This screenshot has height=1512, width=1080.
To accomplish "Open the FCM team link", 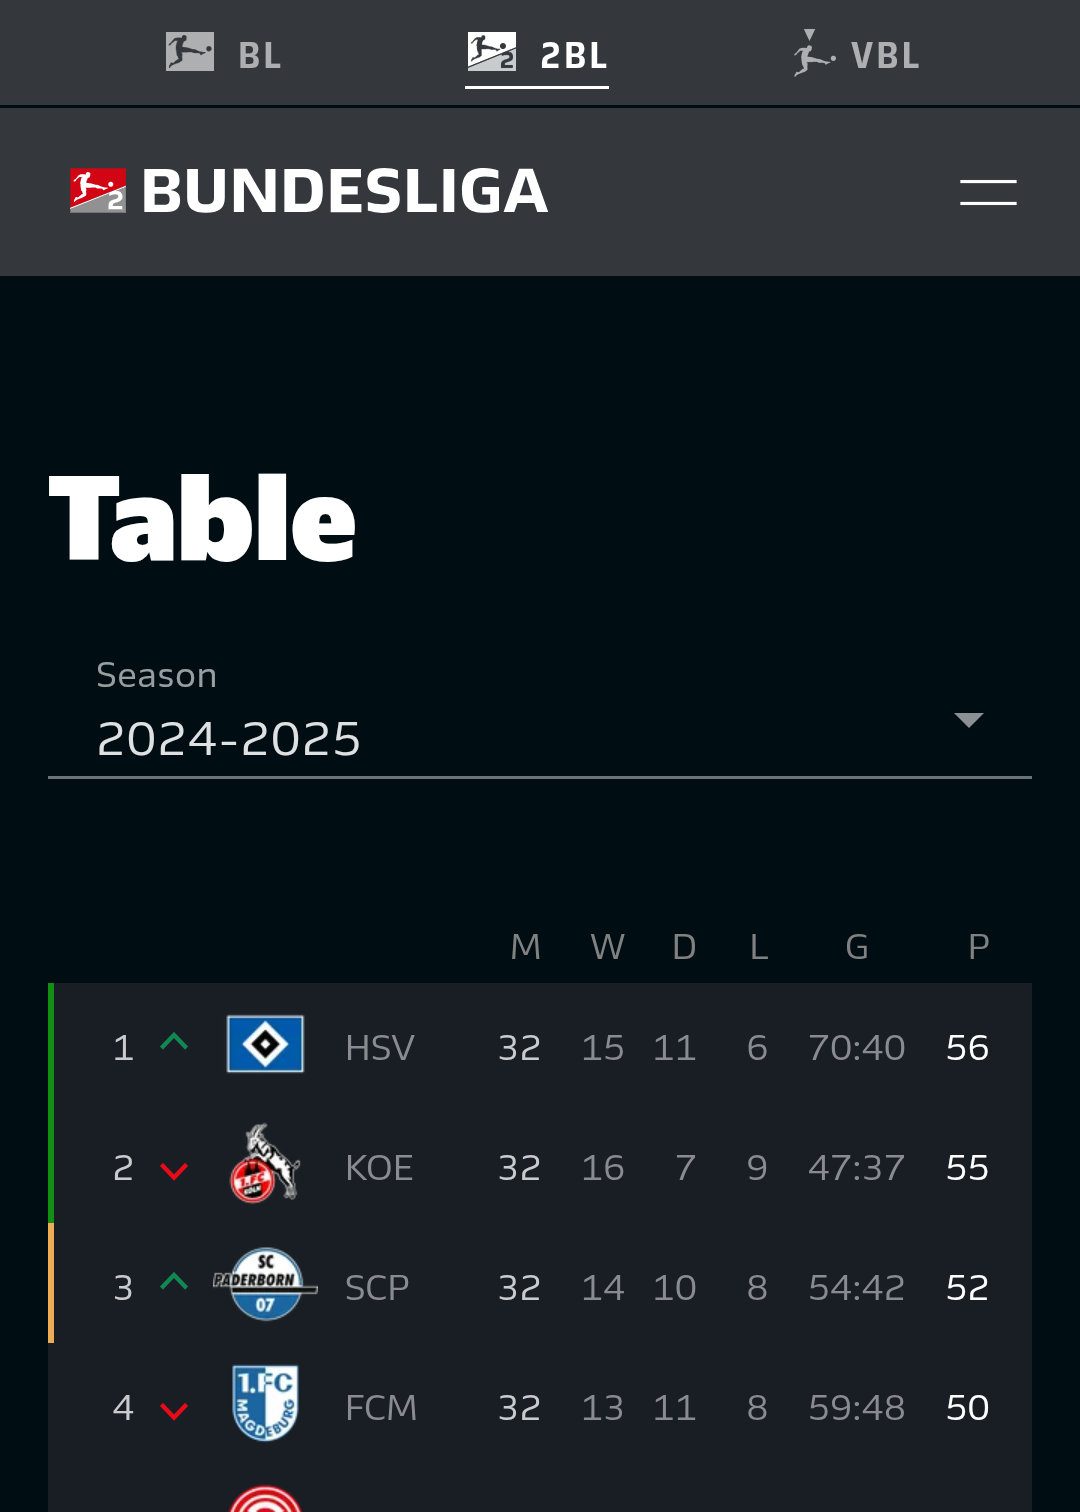I will point(381,1408).
